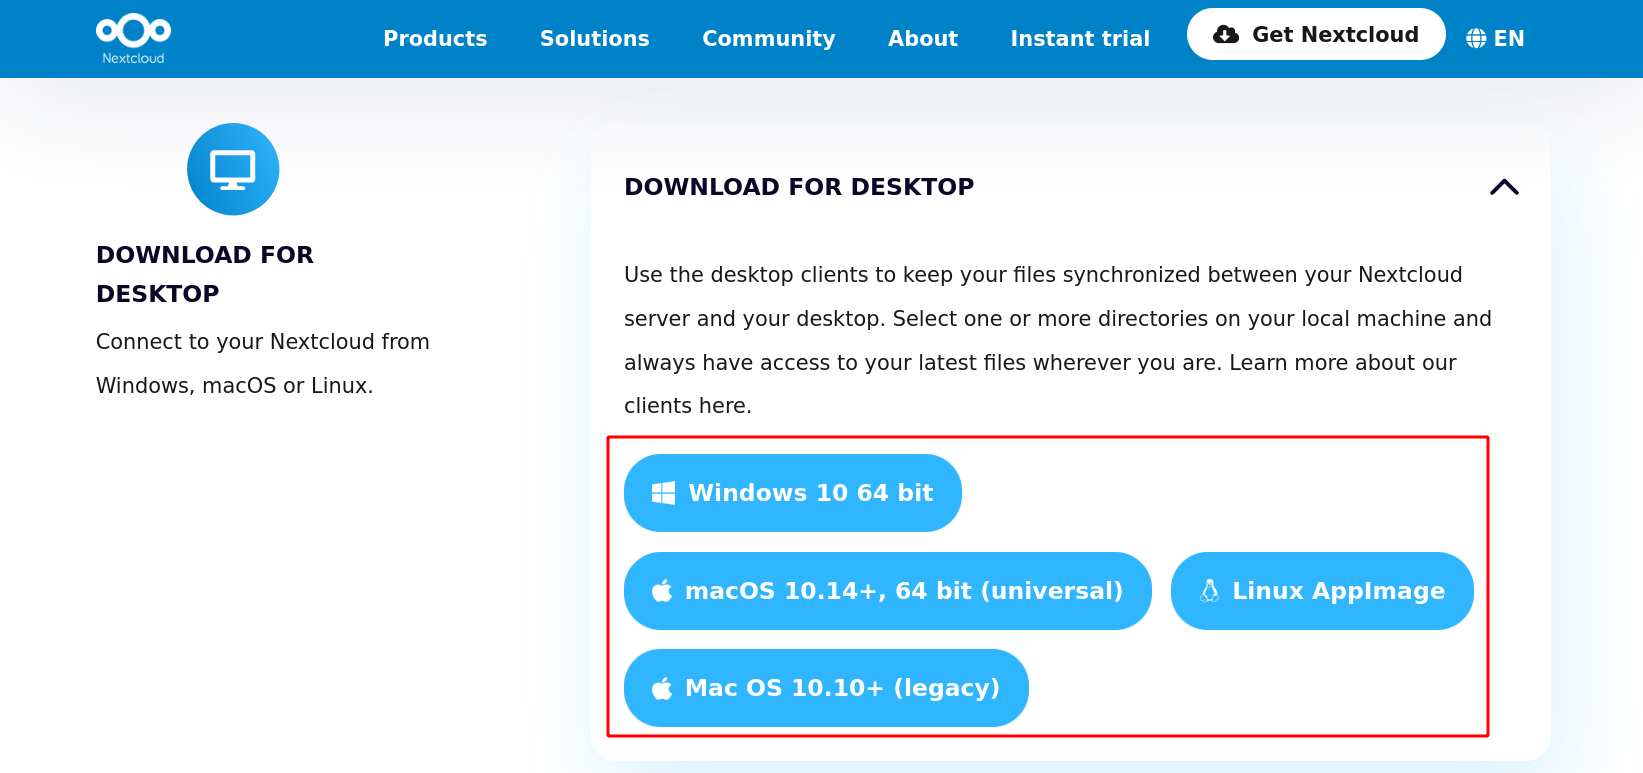
Task: Click the Nextcloud logo in the header
Action: (x=133, y=39)
